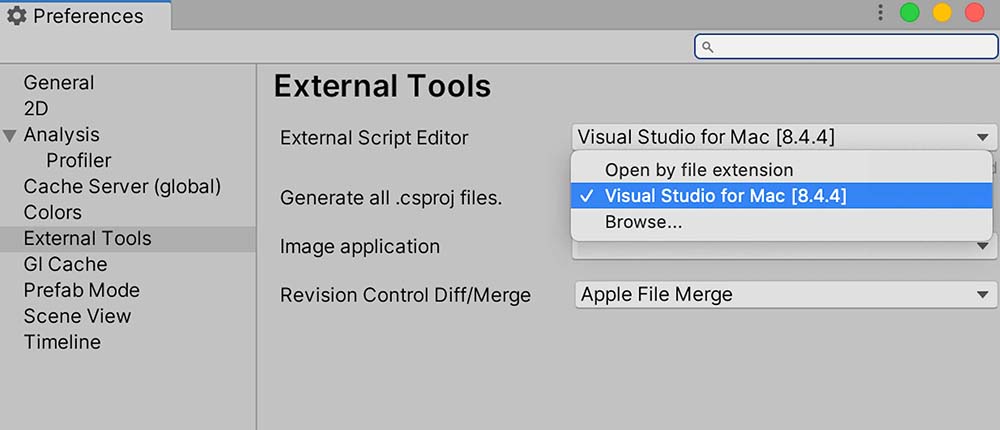
Task: Click the Preferences gear icon
Action: [x=17, y=16]
